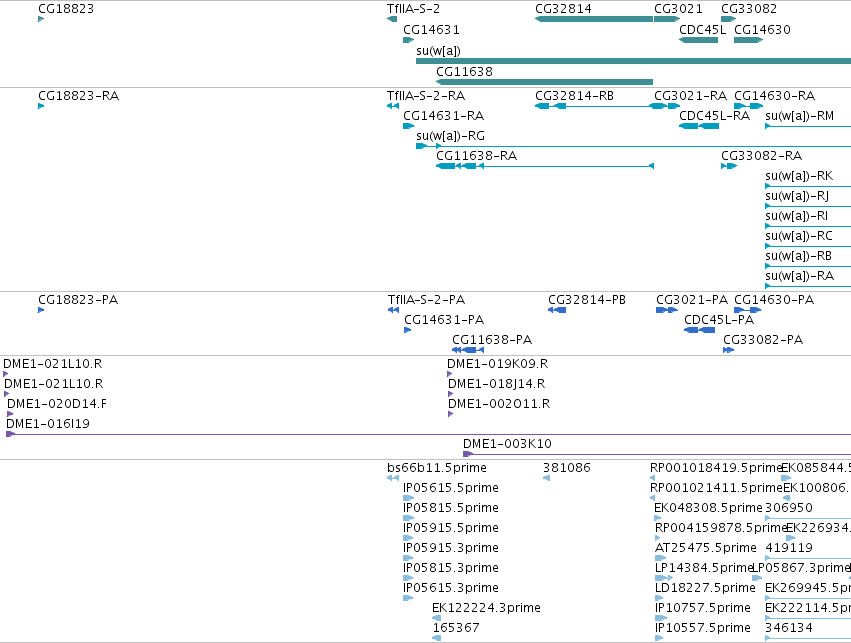Select the su(w[a])-RA transcript label
This screenshot has height=643, width=851.
[x=799, y=276]
